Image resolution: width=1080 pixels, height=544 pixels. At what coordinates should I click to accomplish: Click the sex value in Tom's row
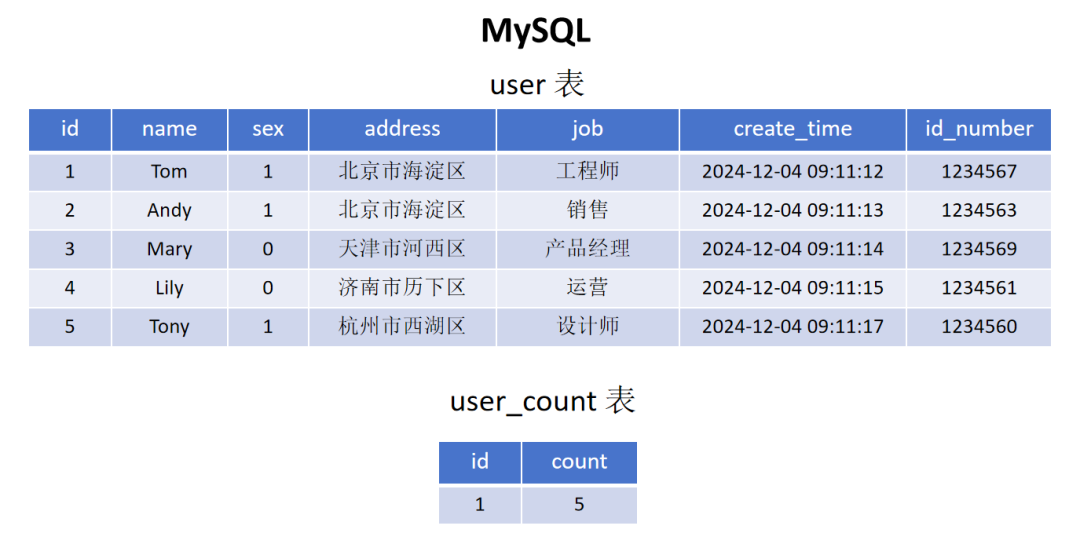[268, 171]
